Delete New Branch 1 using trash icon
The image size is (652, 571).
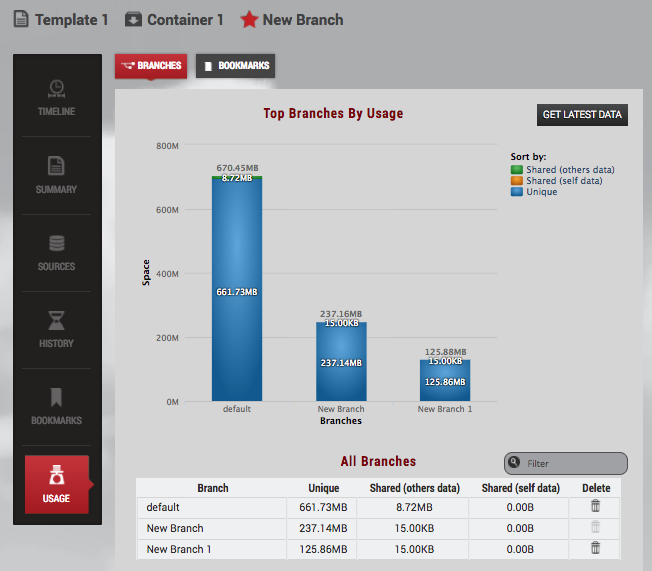click(595, 548)
